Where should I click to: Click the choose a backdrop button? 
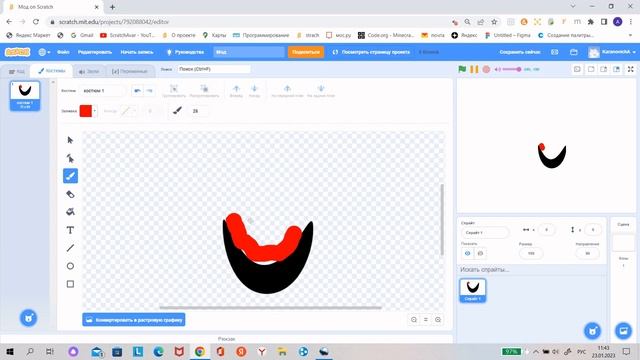(623, 331)
